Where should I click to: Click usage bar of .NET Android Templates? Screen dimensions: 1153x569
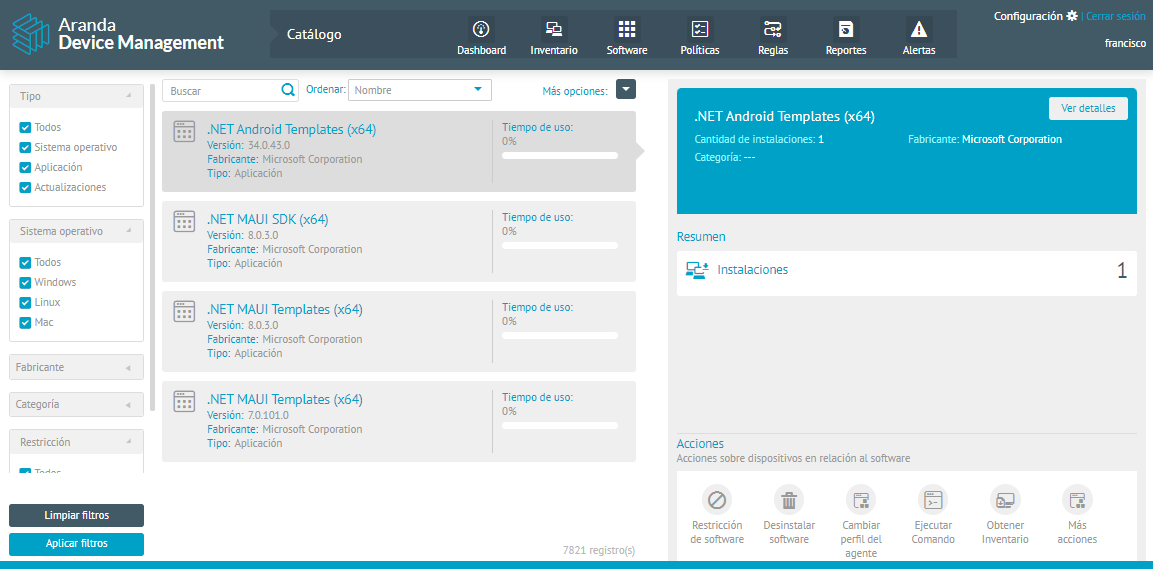[x=560, y=156]
